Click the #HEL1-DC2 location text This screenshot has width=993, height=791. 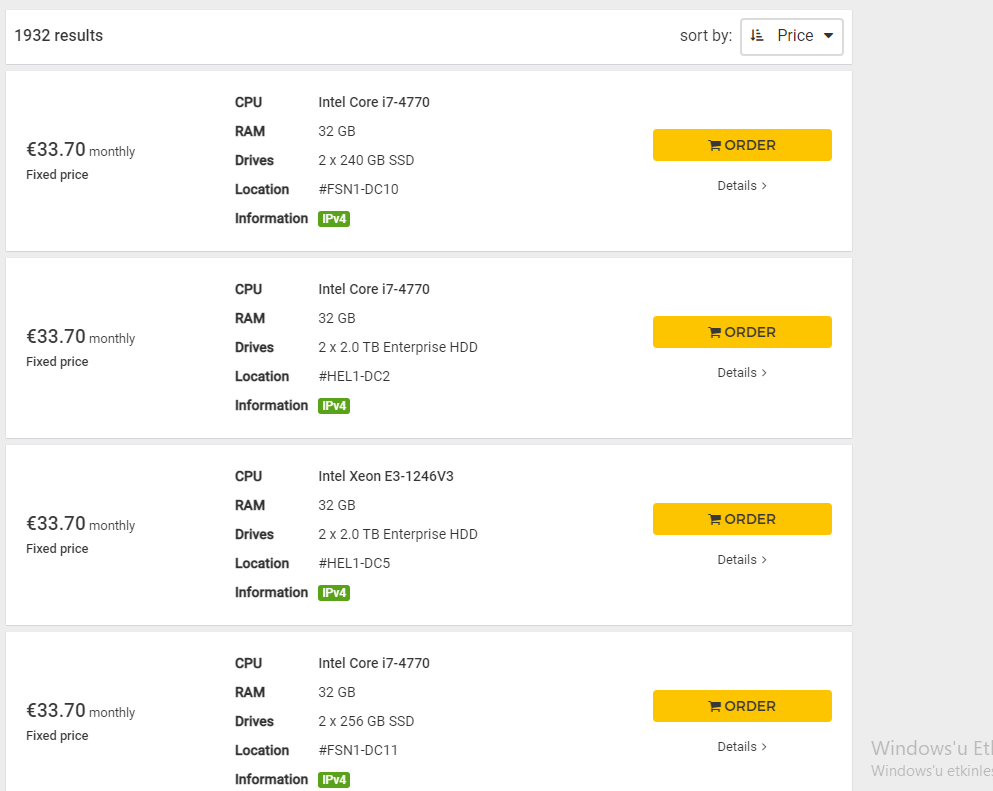pyautogui.click(x=354, y=376)
